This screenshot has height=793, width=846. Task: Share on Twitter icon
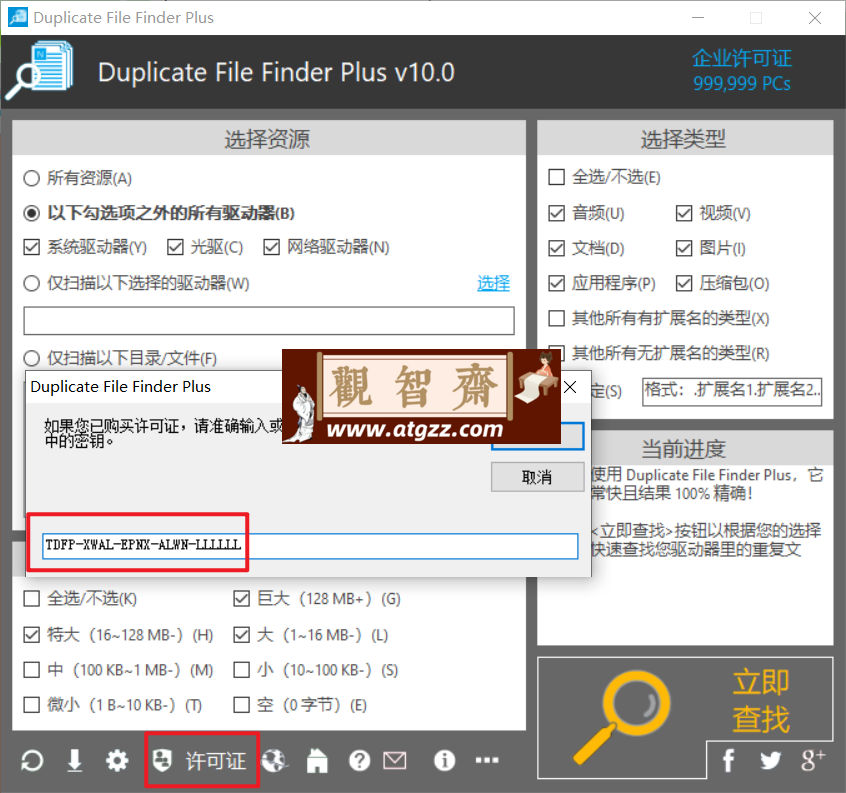click(x=770, y=761)
